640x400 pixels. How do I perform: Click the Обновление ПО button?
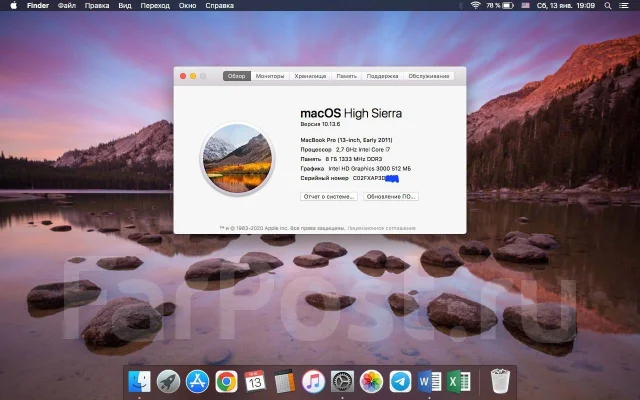pyautogui.click(x=391, y=197)
